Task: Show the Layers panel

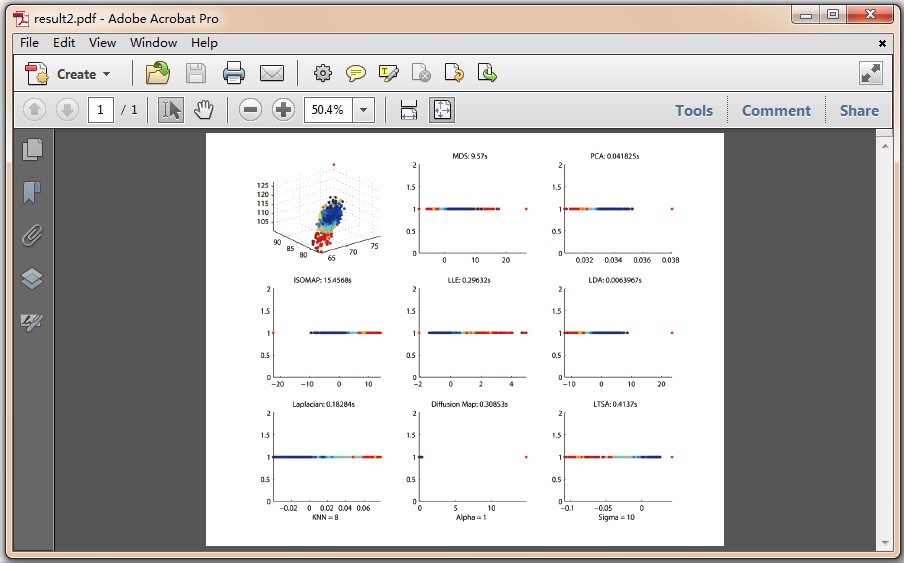Action: pyautogui.click(x=33, y=279)
